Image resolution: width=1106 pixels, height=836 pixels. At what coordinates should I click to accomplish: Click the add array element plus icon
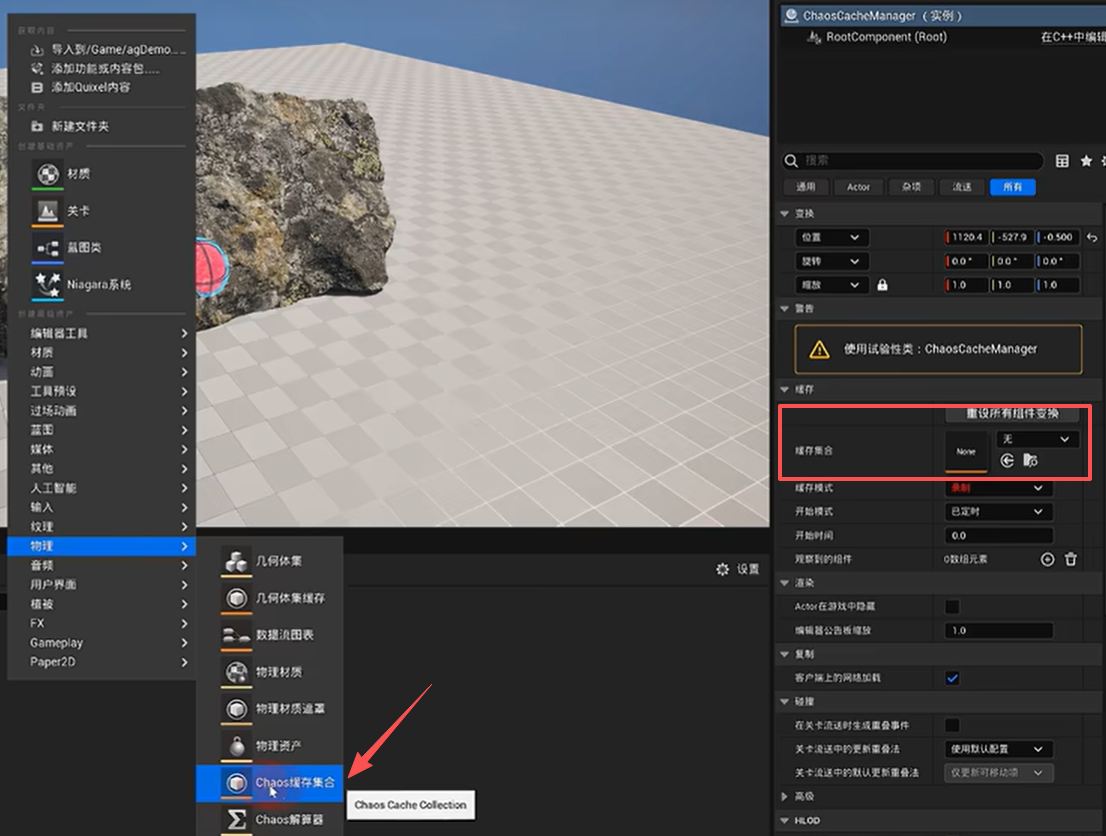pos(1047,560)
